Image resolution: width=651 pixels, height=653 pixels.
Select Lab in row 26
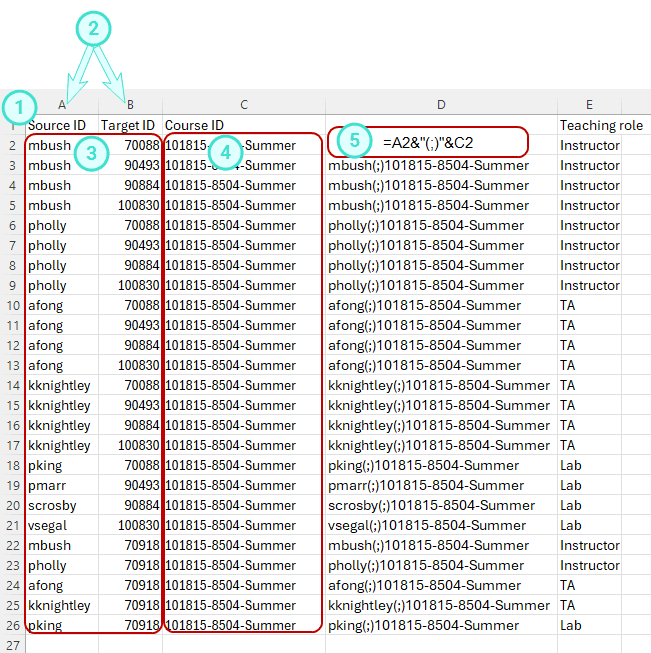click(589, 625)
